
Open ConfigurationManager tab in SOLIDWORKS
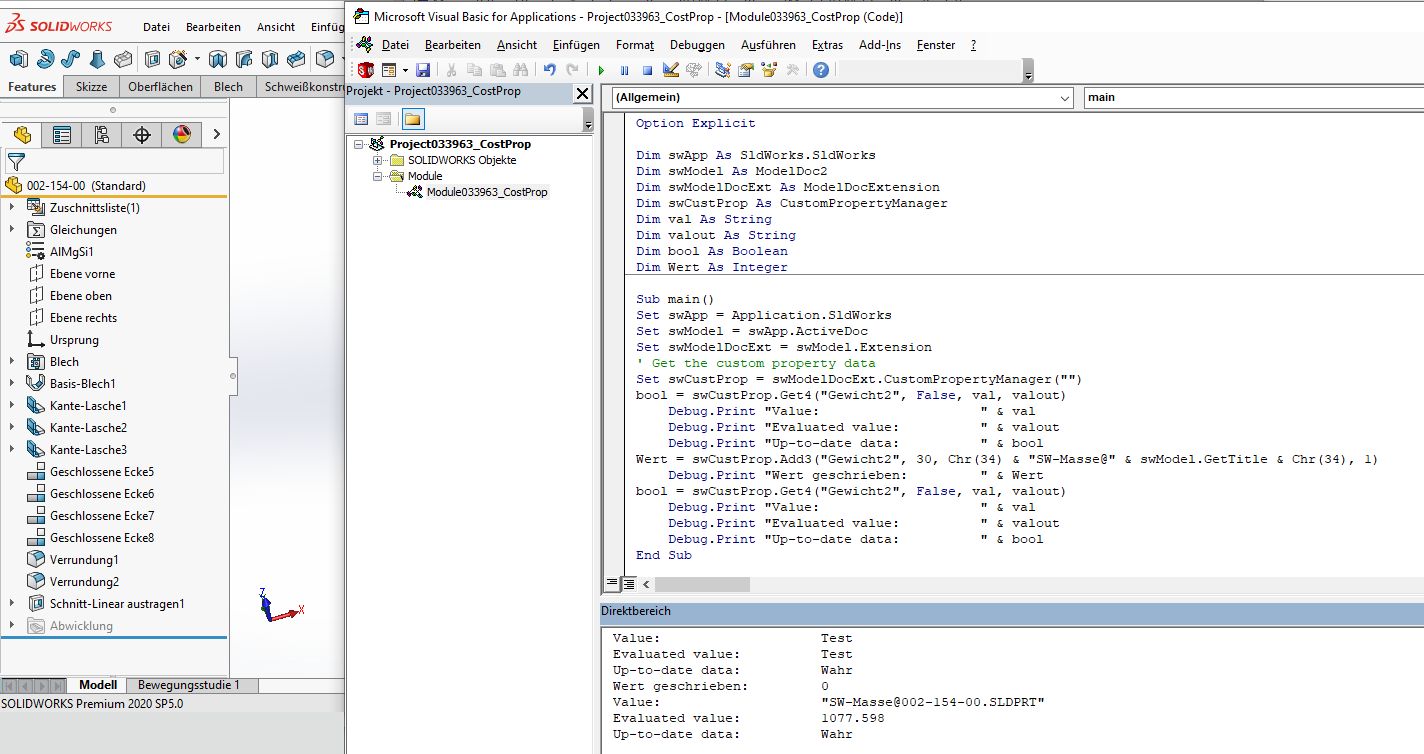pos(101,135)
